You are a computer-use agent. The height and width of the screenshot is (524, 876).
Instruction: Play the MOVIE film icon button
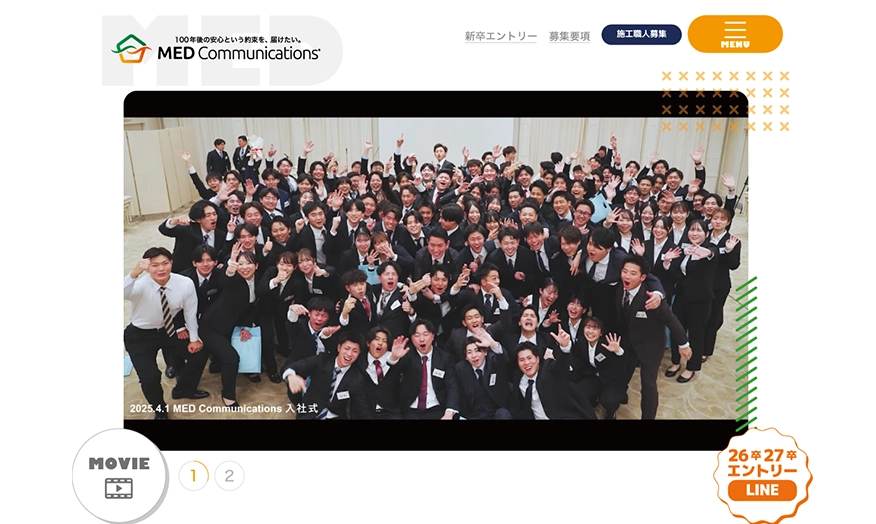click(119, 476)
